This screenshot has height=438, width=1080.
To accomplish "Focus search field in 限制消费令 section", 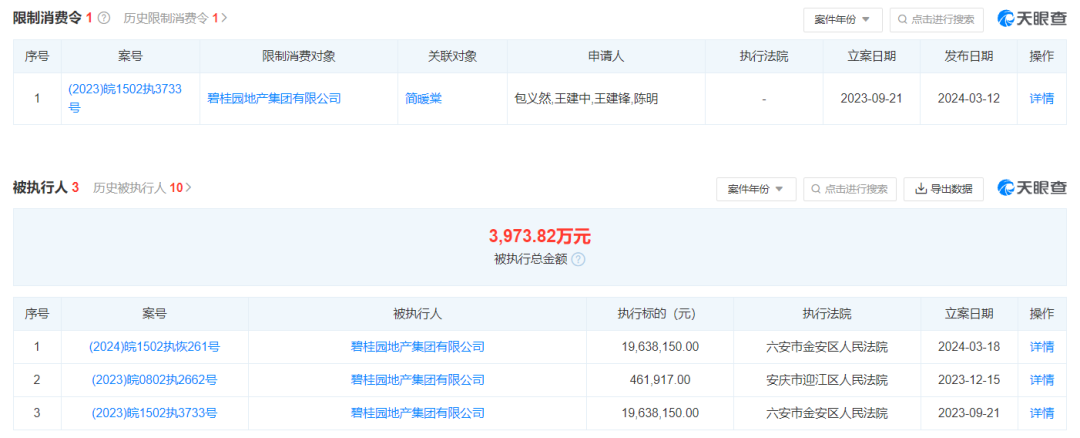I will (936, 20).
